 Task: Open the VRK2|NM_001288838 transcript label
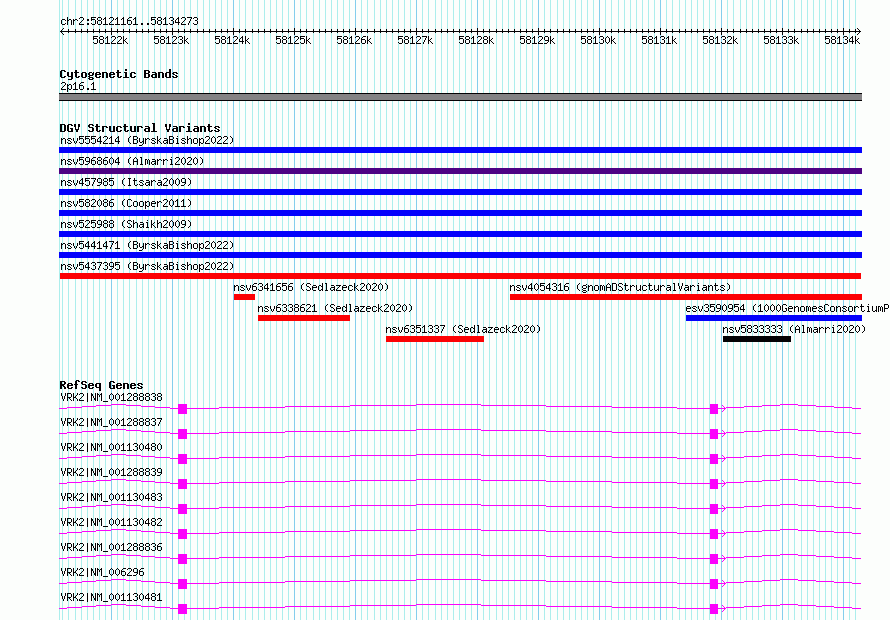111,397
